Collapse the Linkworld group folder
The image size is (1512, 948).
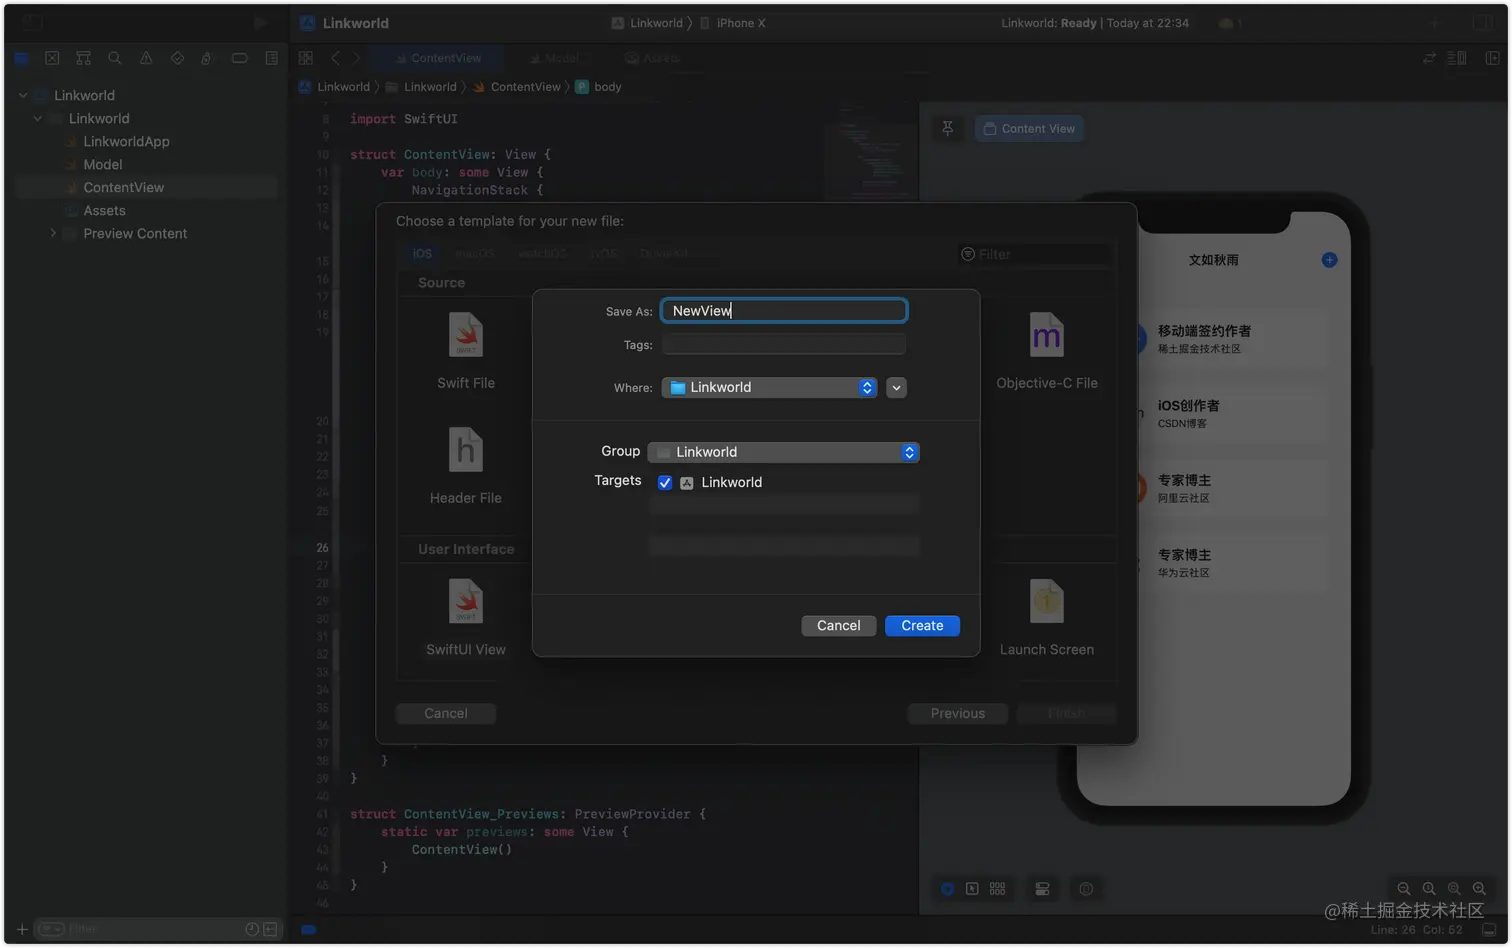38,119
